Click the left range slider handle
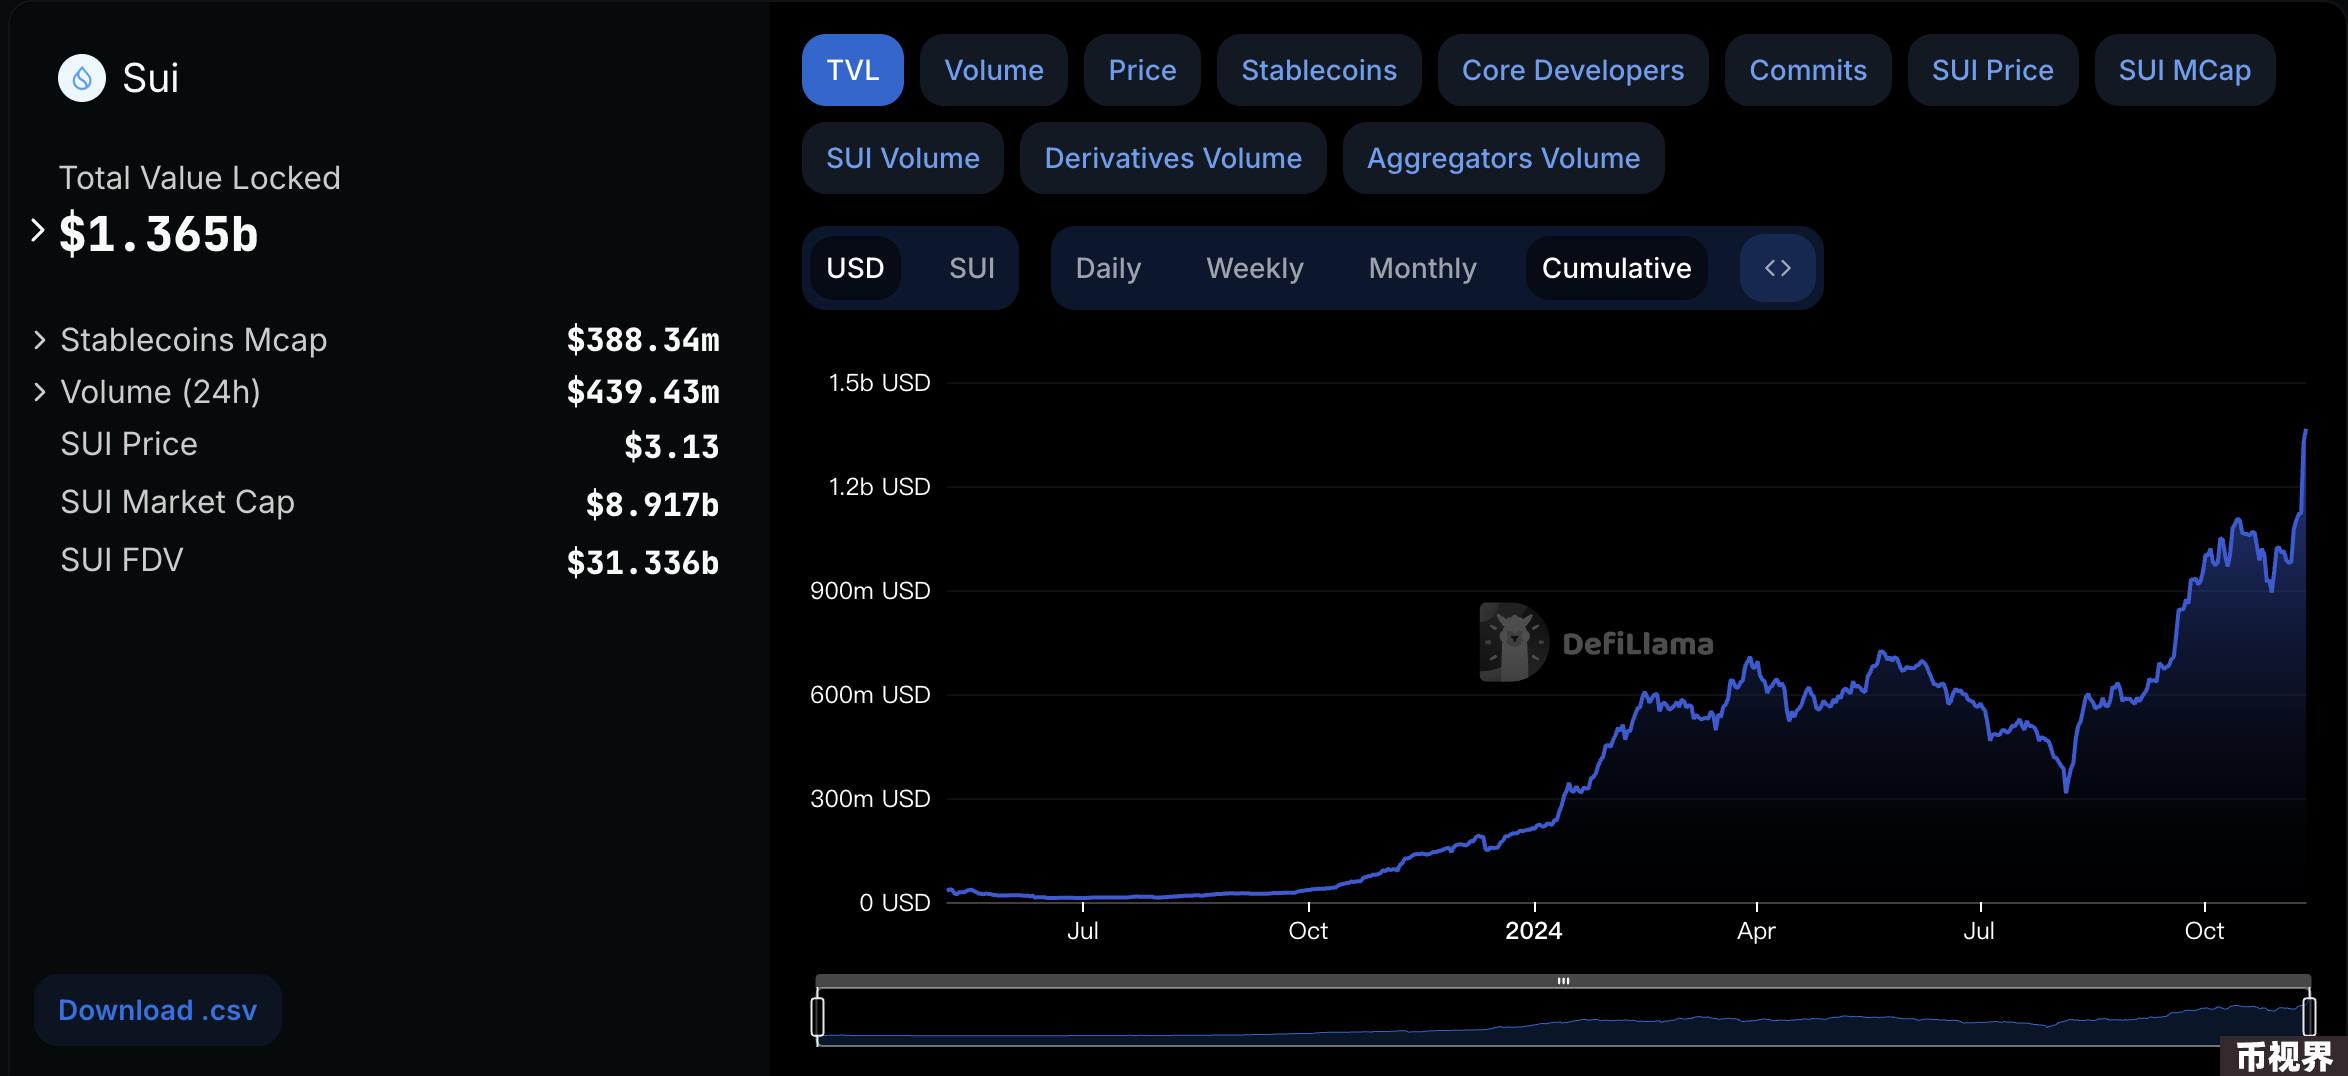 (x=818, y=1016)
